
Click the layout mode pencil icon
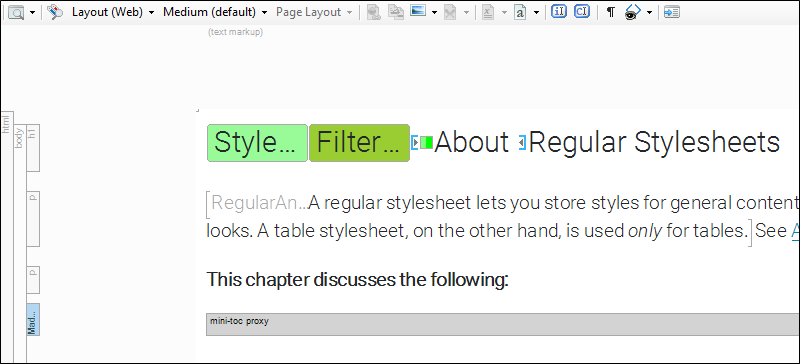pyautogui.click(x=55, y=13)
